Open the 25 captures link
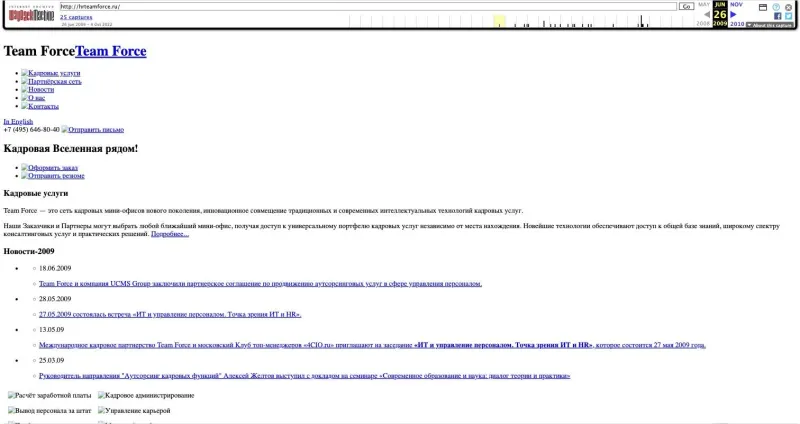This screenshot has height=424, width=800. [76, 17]
